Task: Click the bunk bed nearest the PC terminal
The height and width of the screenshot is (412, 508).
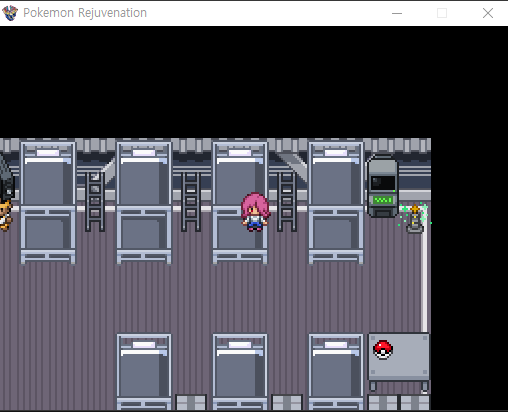Action: click(x=336, y=203)
